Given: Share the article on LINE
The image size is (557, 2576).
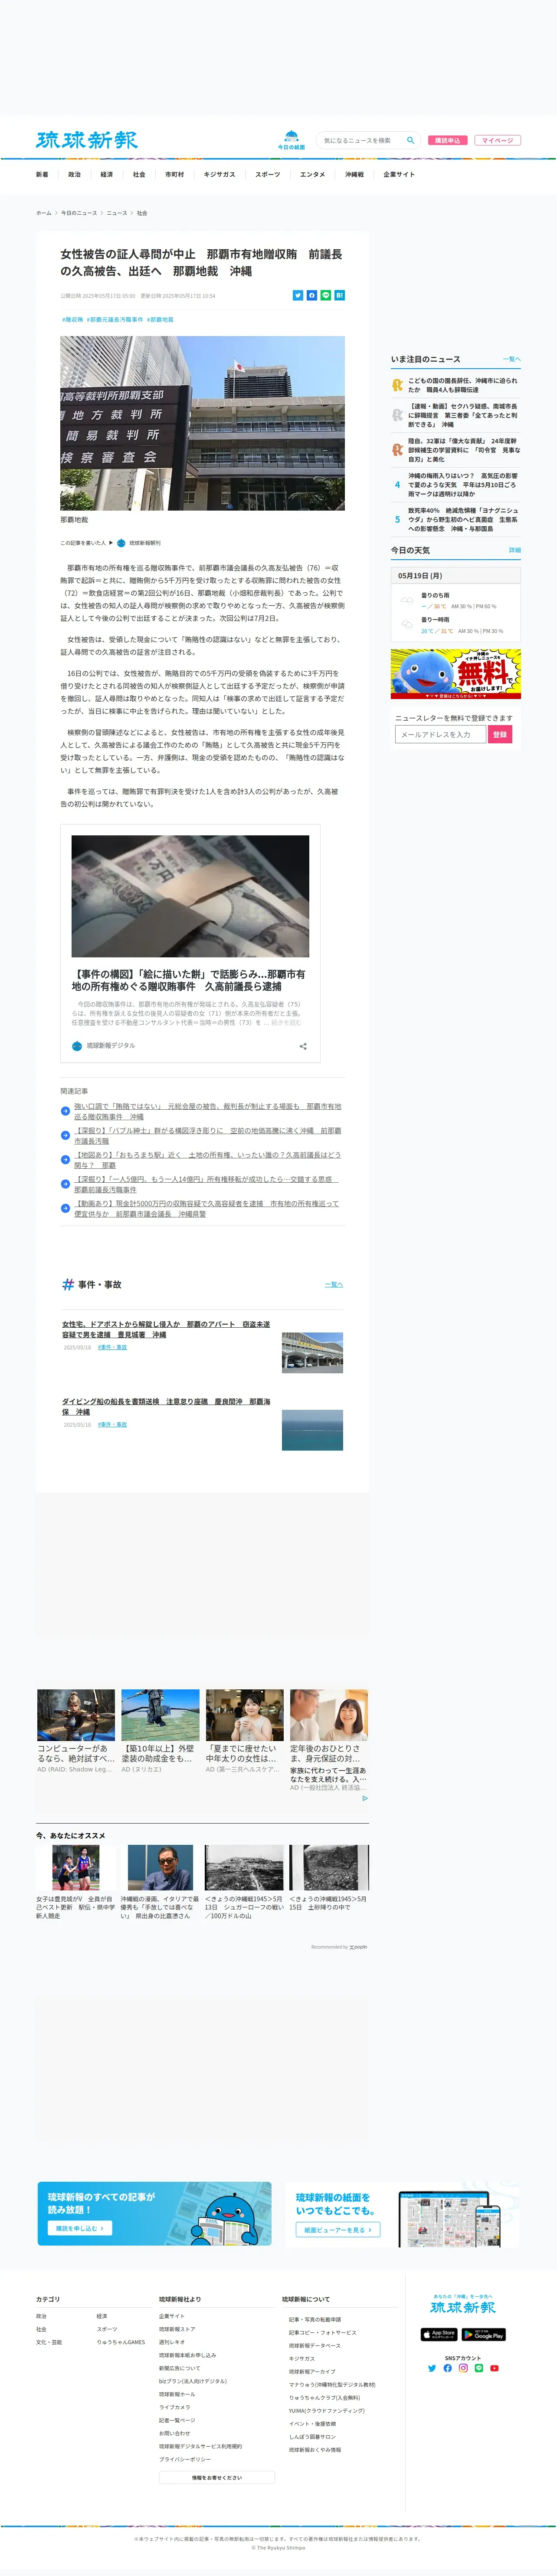Looking at the screenshot, I should [x=325, y=295].
